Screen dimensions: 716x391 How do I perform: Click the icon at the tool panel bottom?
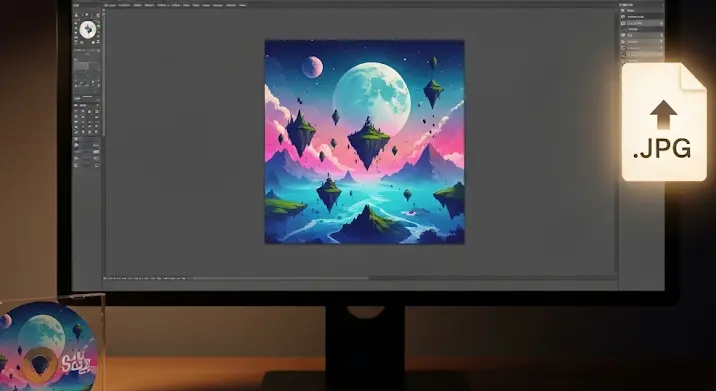click(x=76, y=165)
